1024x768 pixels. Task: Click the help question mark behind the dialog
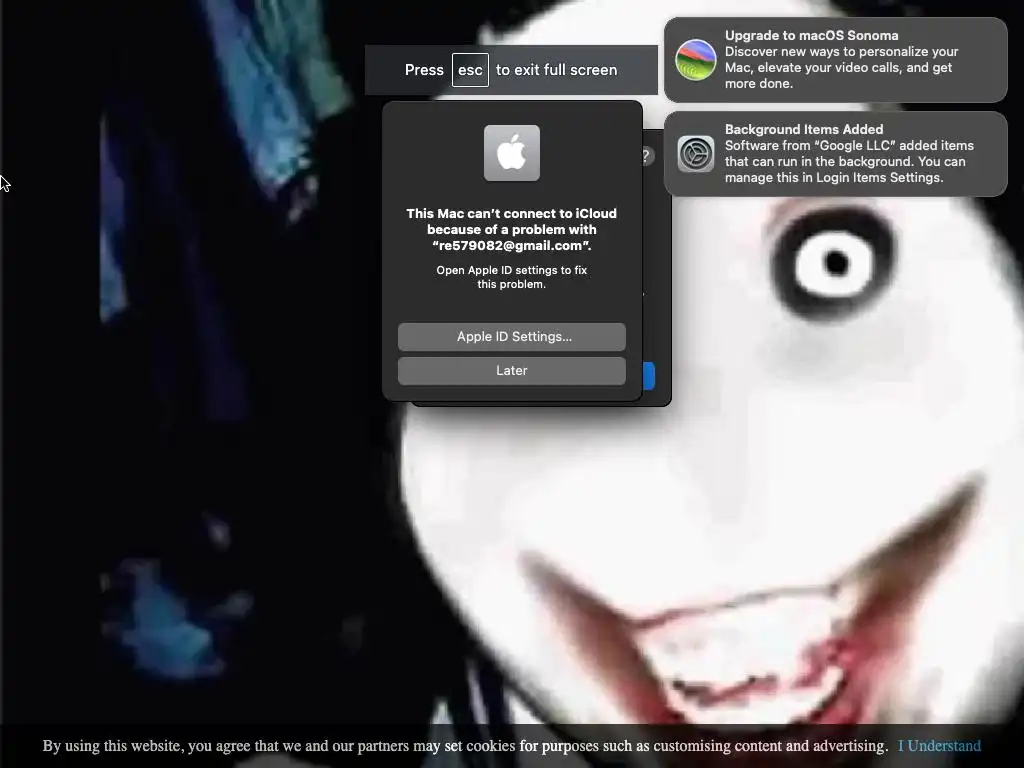[x=647, y=157]
